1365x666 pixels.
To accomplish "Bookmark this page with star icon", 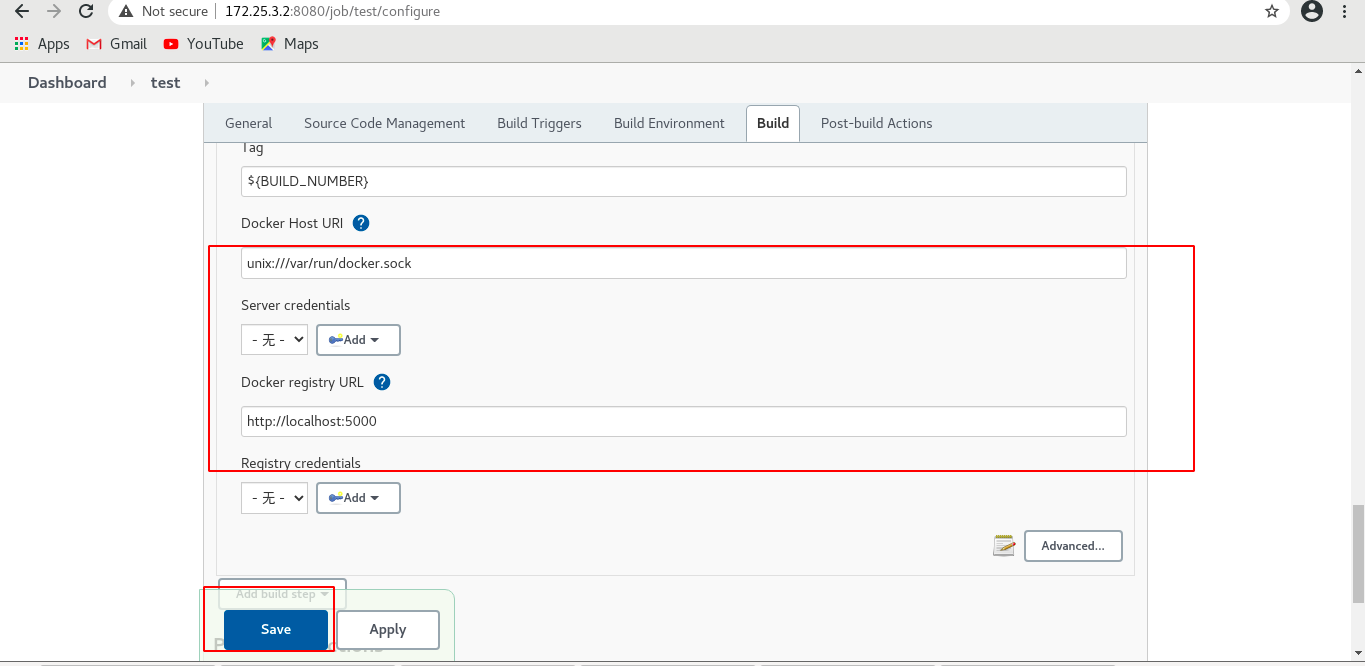I will pyautogui.click(x=1272, y=12).
